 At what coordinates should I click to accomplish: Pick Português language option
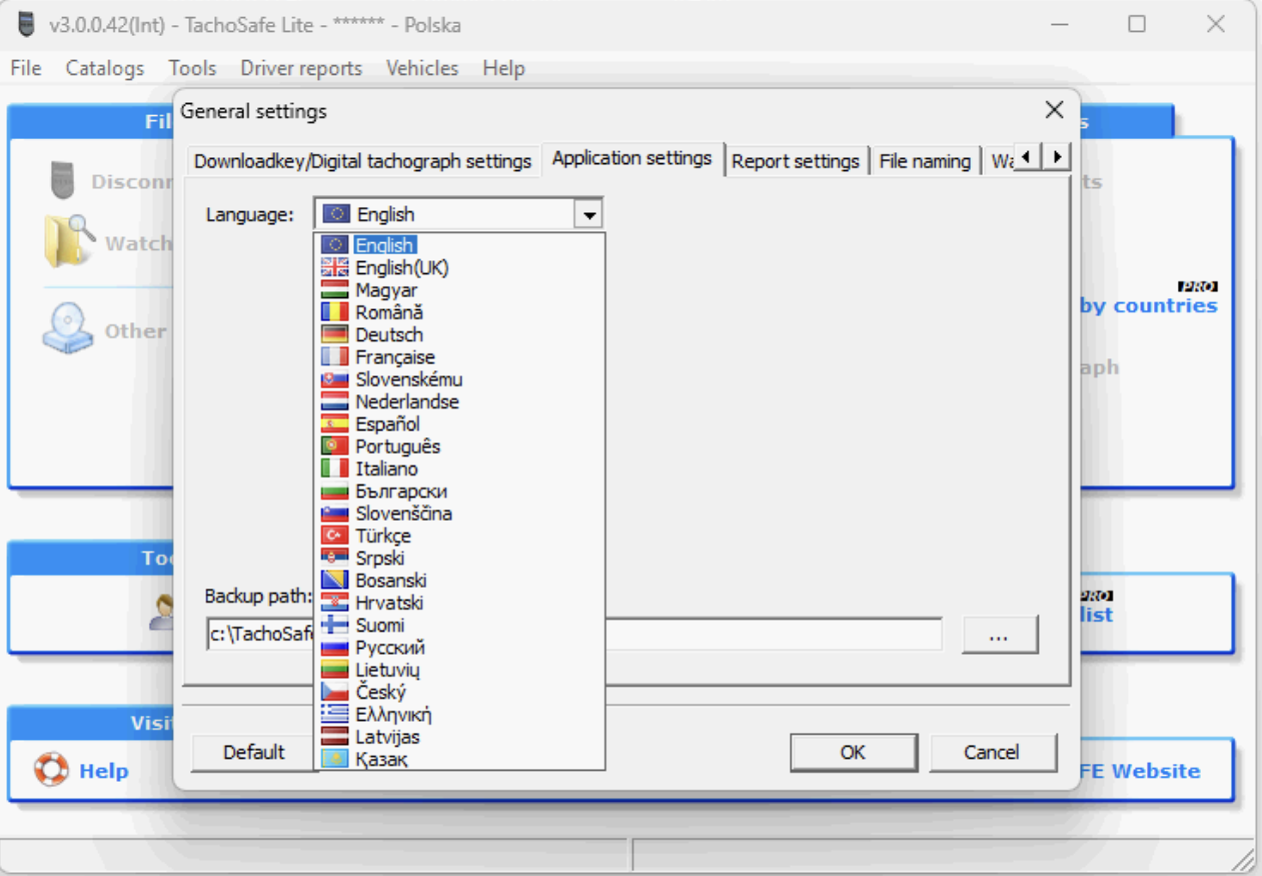(x=459, y=446)
